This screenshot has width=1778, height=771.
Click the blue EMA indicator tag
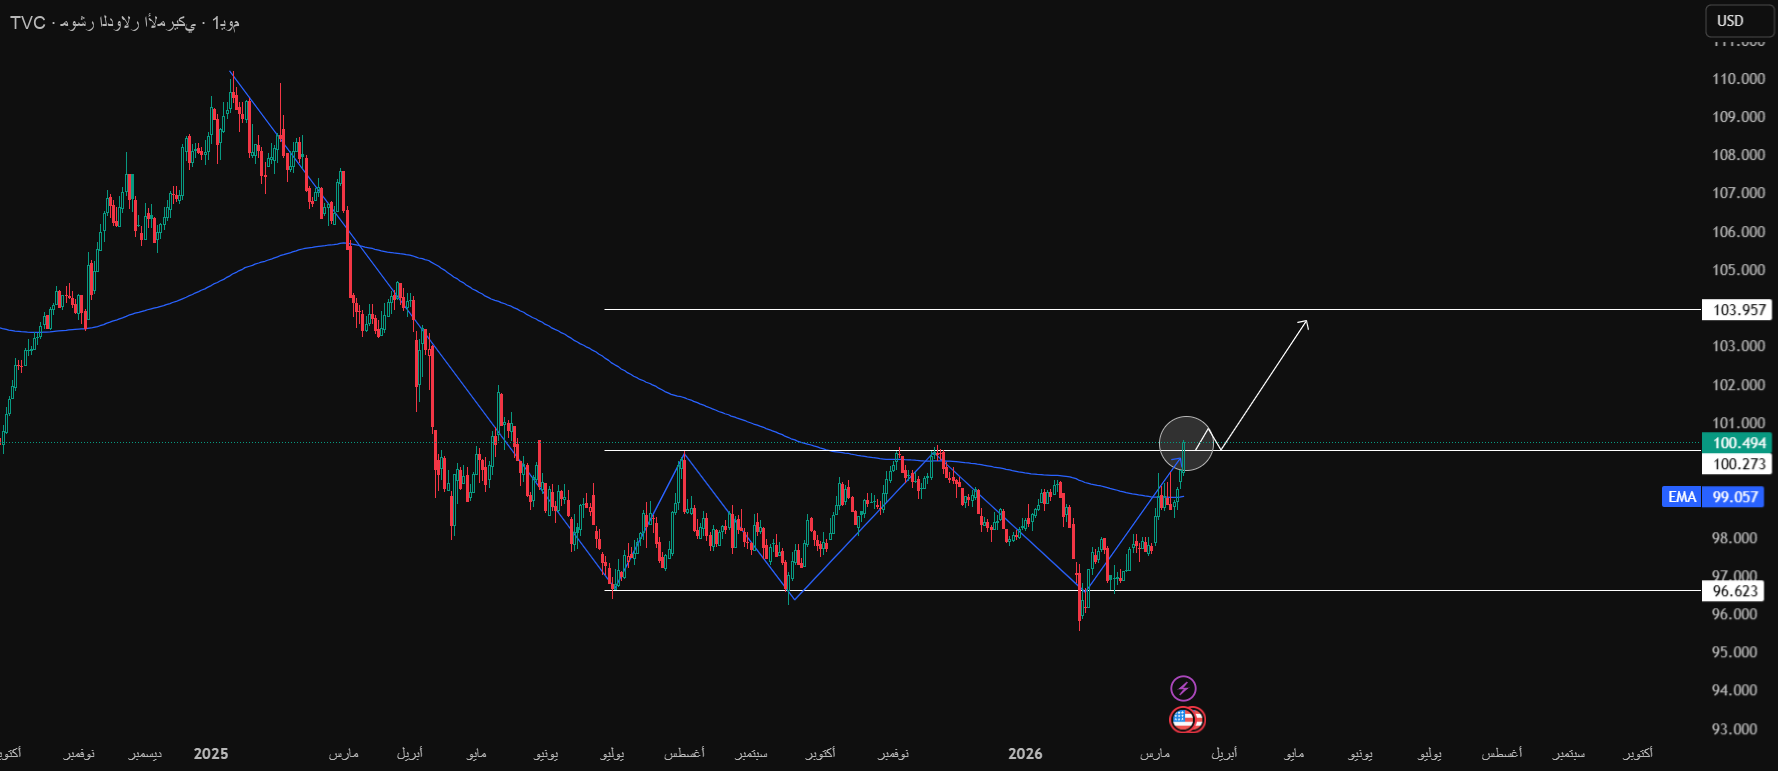(1681, 497)
